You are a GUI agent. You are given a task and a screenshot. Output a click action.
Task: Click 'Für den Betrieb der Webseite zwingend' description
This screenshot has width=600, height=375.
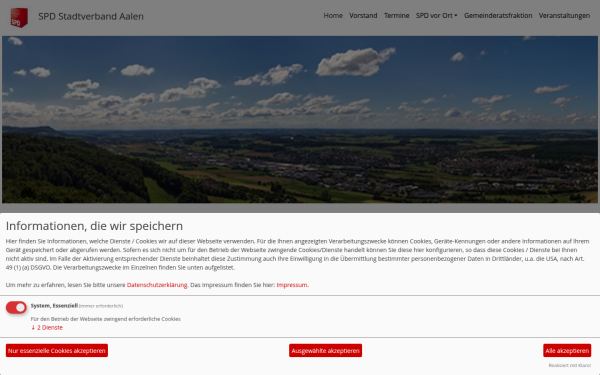pos(106,319)
